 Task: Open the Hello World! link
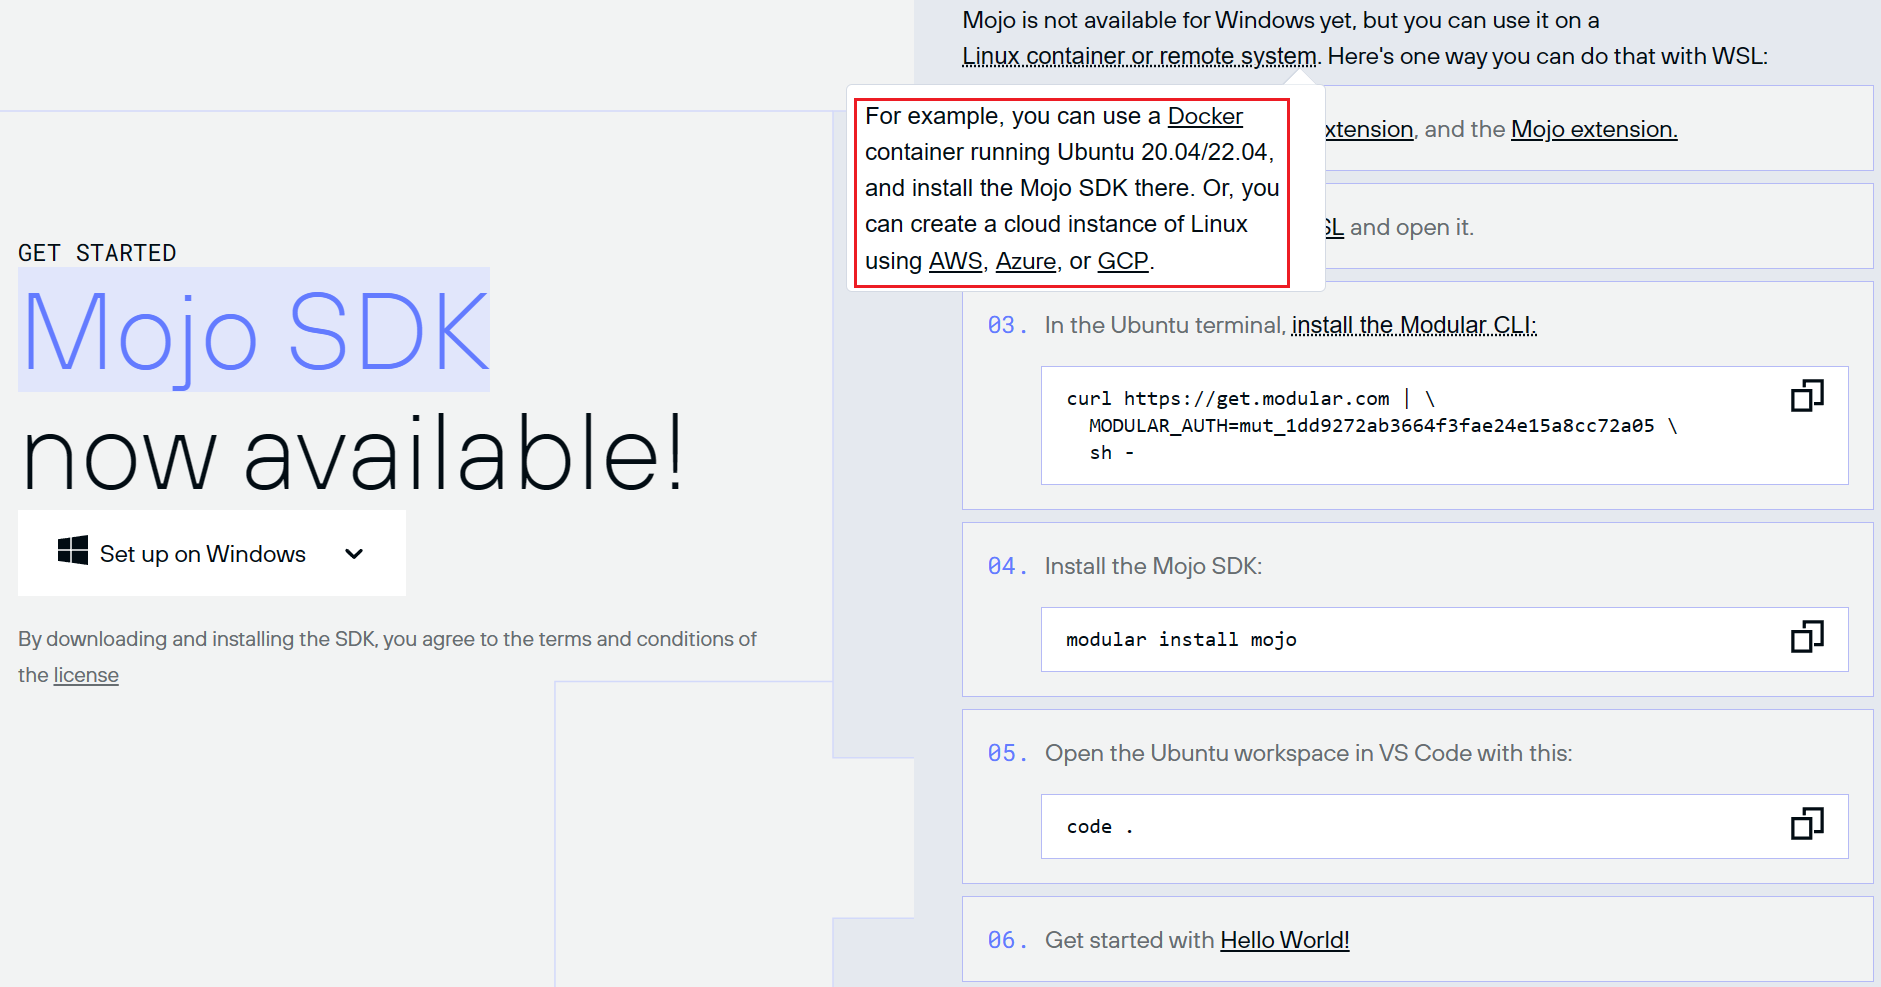[x=1284, y=941]
